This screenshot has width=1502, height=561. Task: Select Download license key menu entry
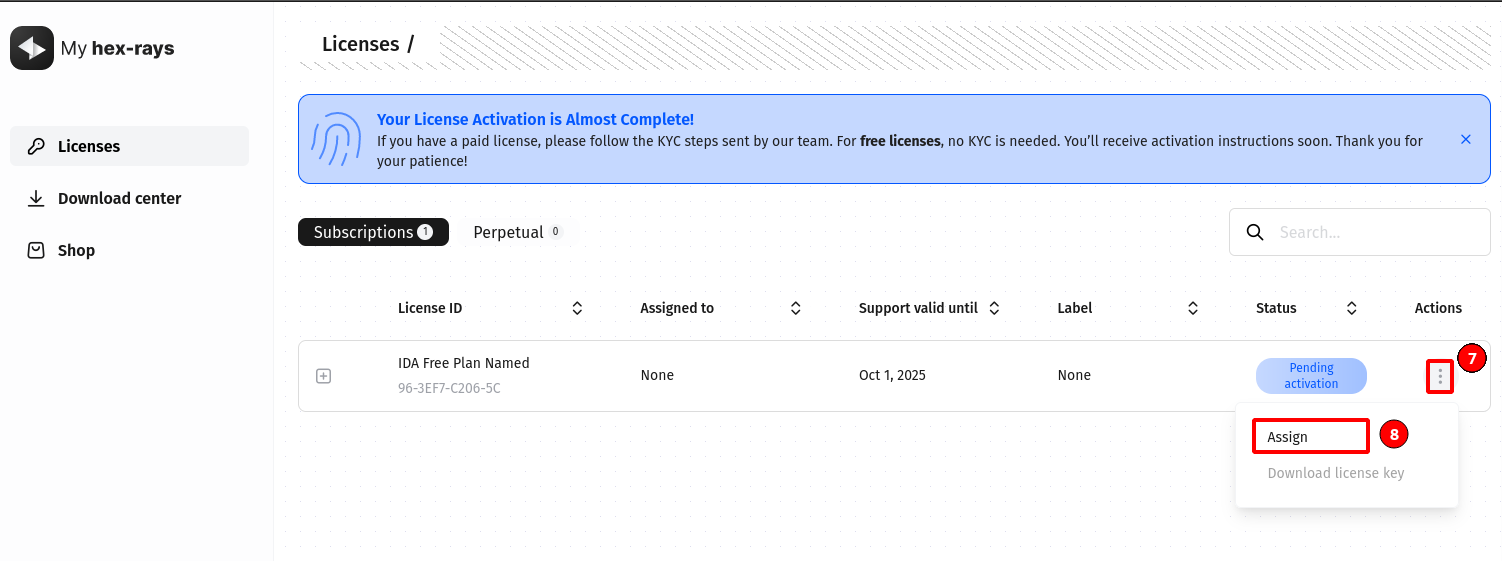pyautogui.click(x=1335, y=473)
